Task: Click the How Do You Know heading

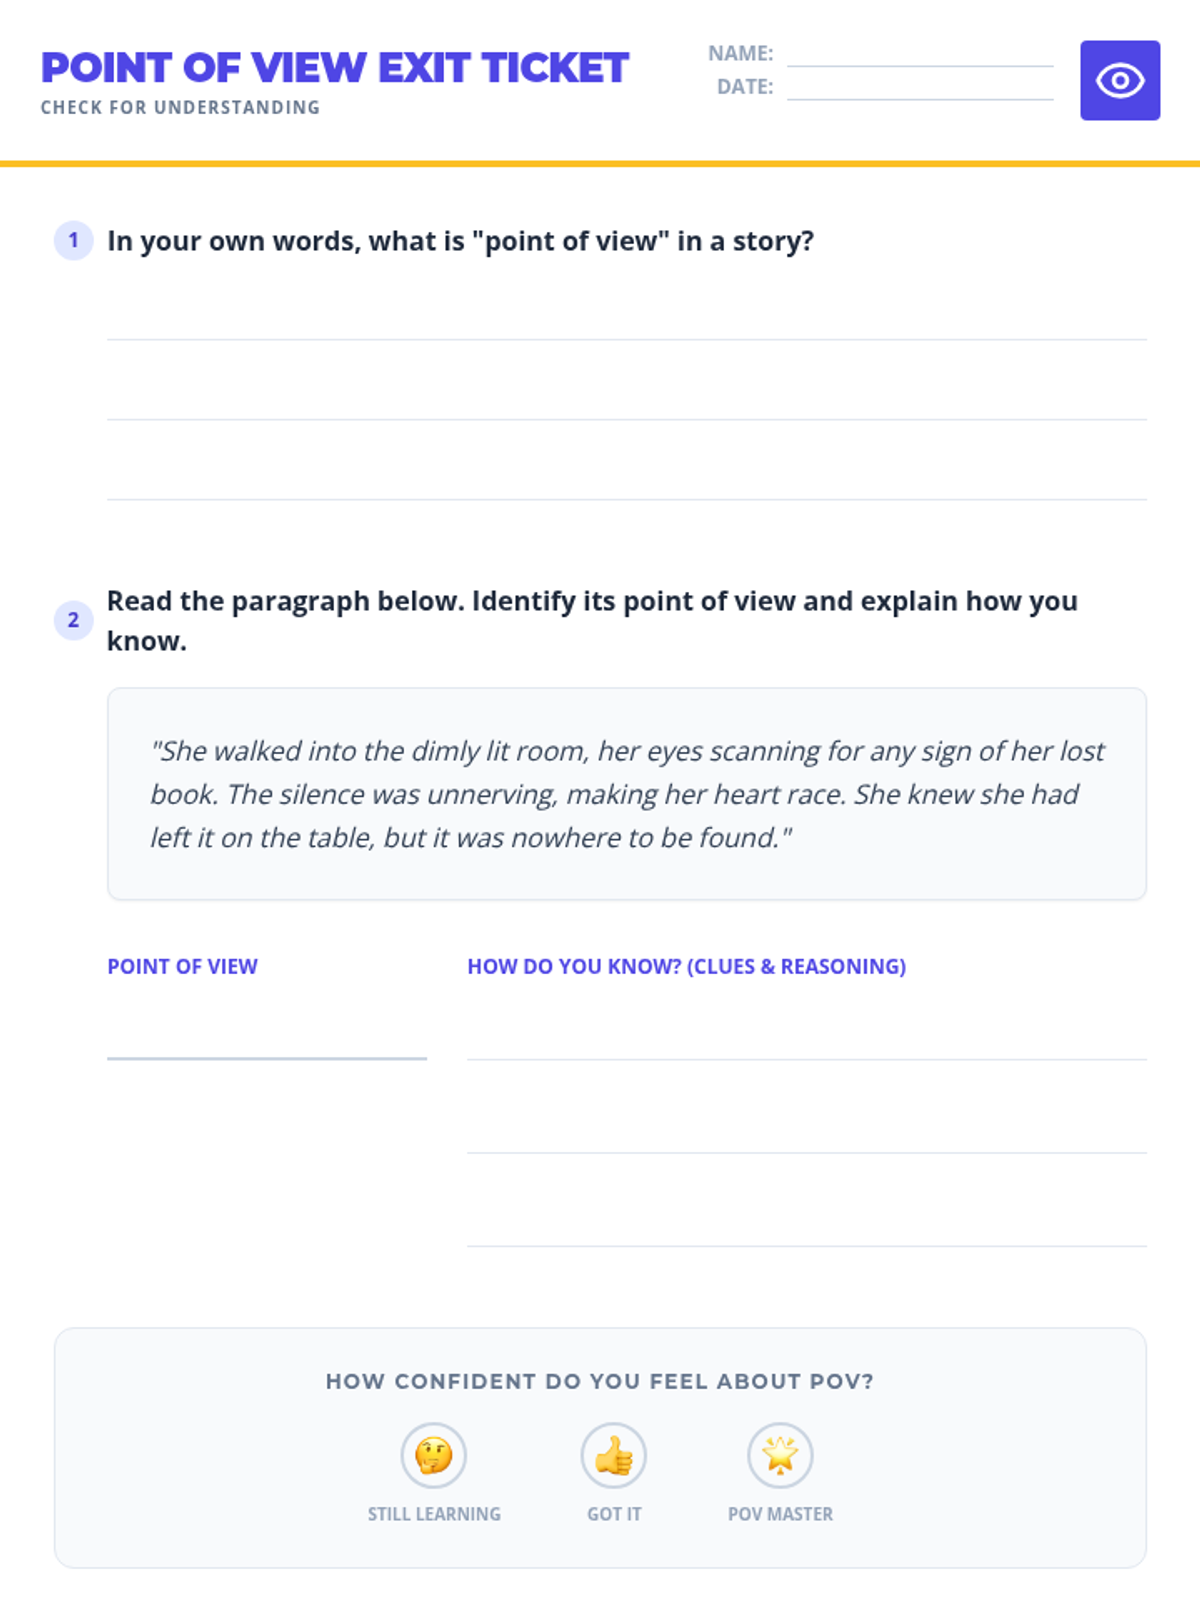Action: 686,966
